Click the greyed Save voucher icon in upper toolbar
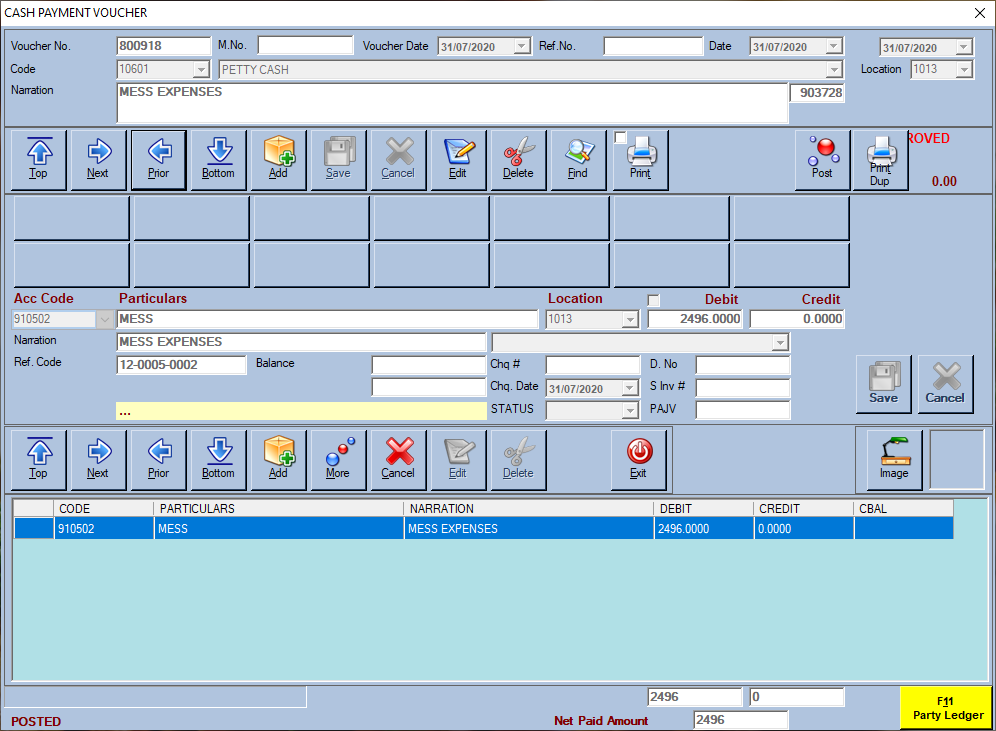The height and width of the screenshot is (731, 996). pos(339,160)
